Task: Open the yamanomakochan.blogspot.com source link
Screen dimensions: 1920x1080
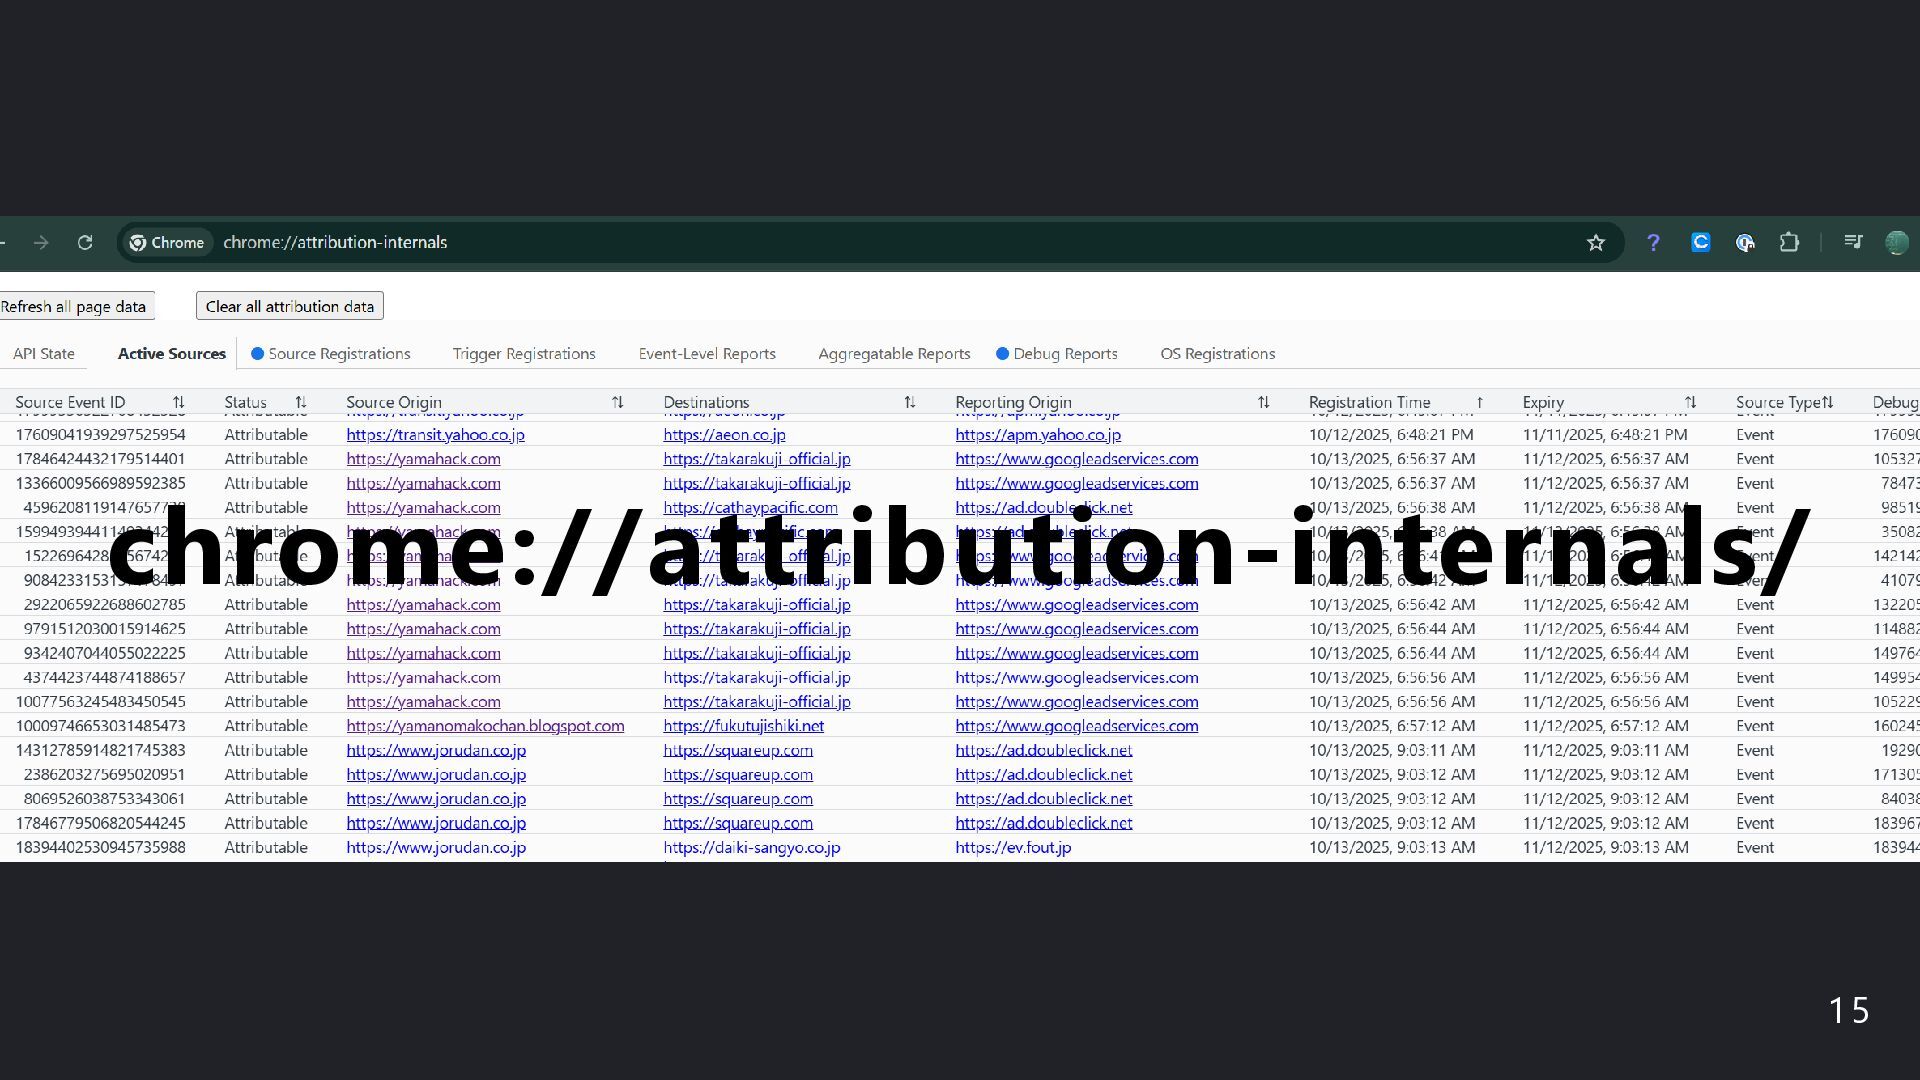Action: 485,726
